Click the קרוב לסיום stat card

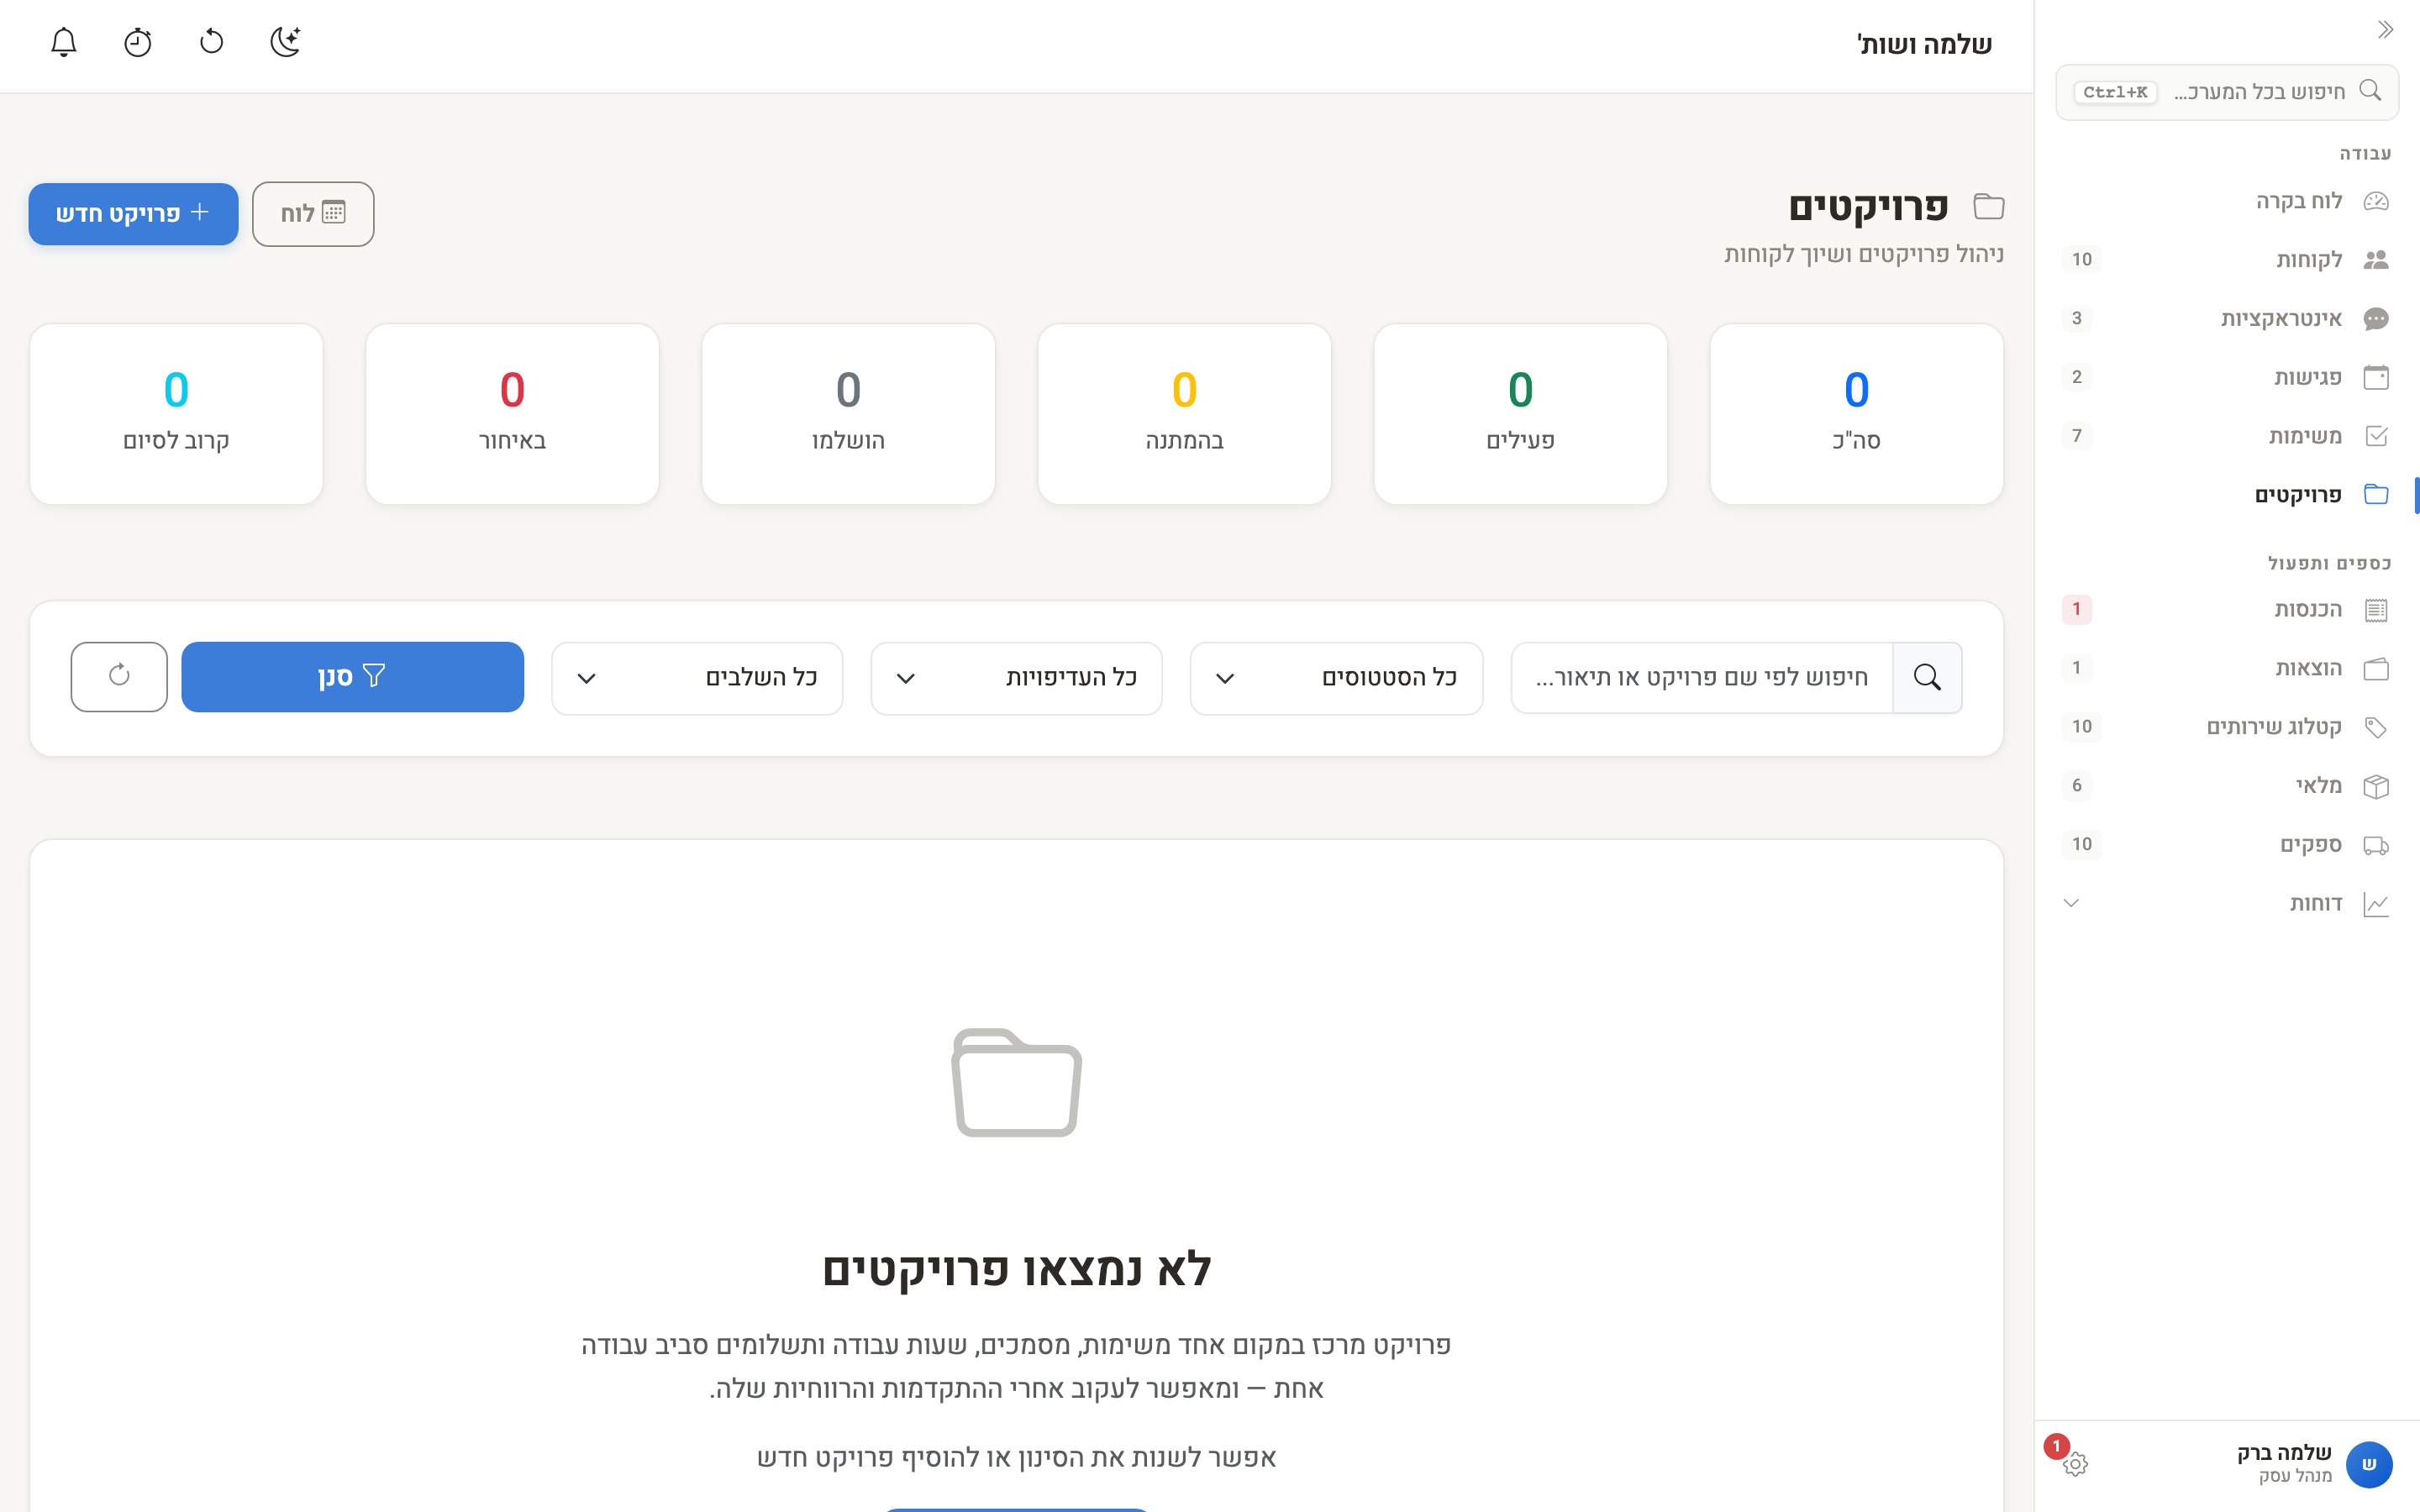pyautogui.click(x=176, y=413)
